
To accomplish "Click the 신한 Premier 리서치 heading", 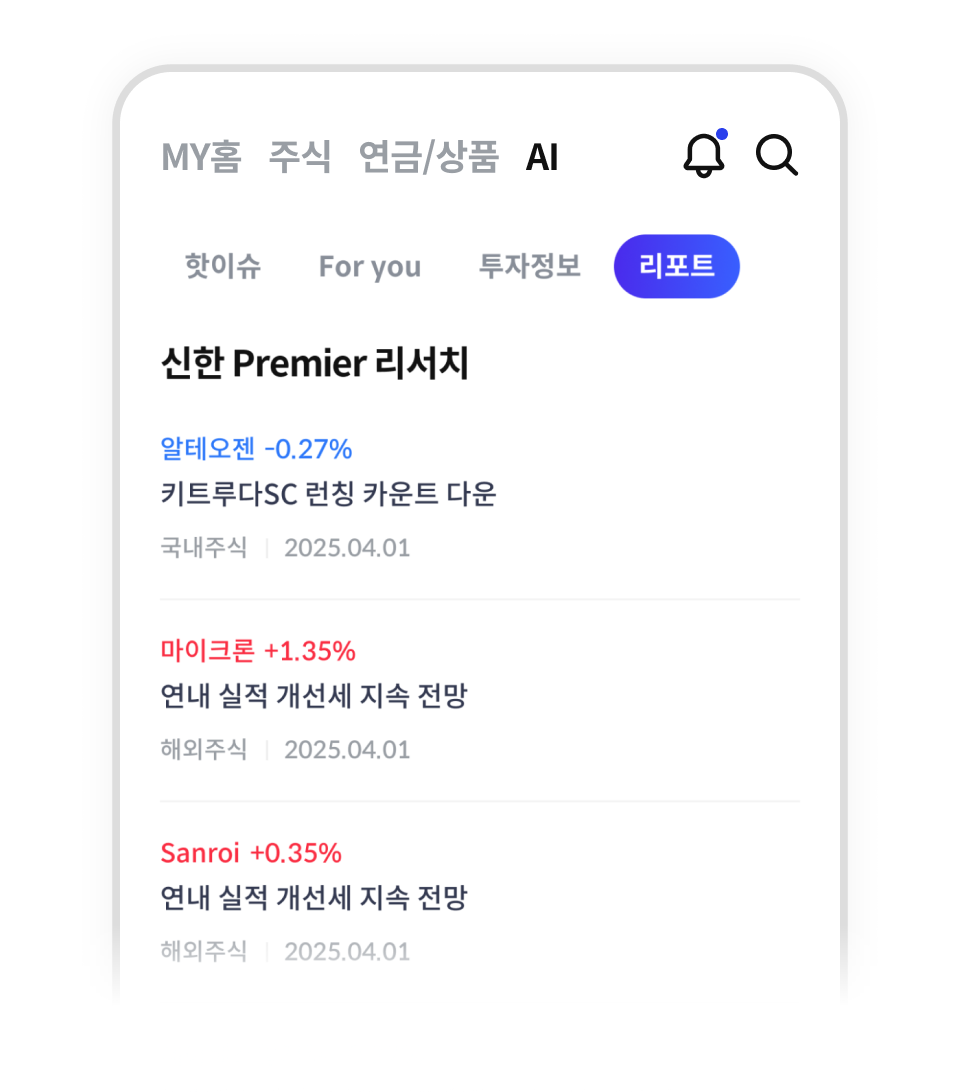I will [314, 364].
